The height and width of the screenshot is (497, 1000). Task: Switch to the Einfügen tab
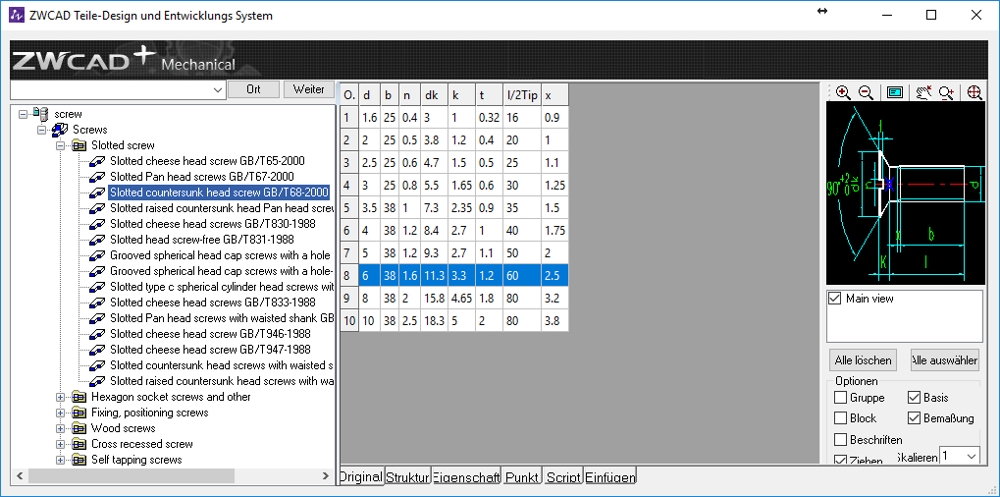pyautogui.click(x=610, y=477)
